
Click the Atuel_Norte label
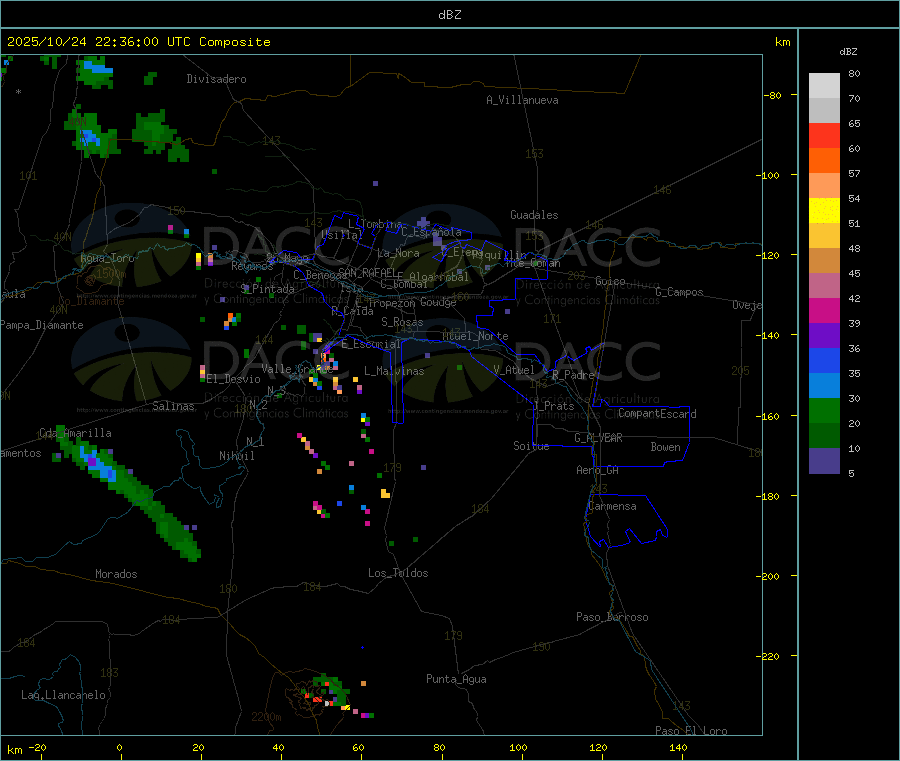(x=475, y=336)
